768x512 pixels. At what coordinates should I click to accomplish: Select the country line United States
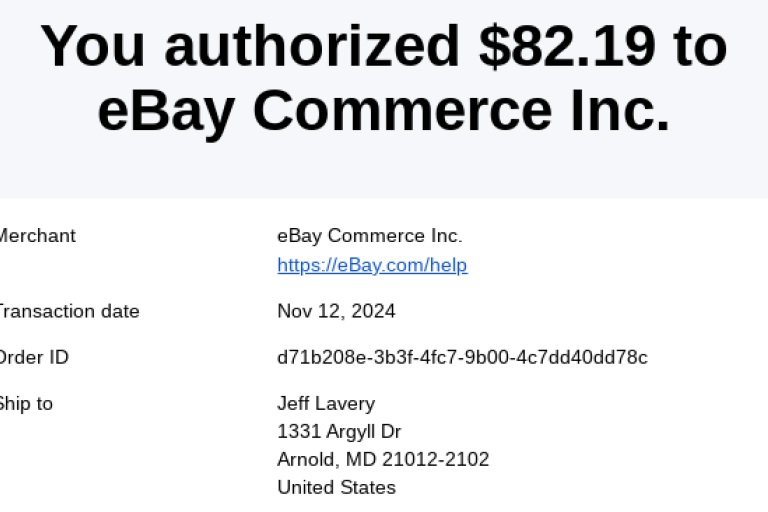click(x=336, y=488)
